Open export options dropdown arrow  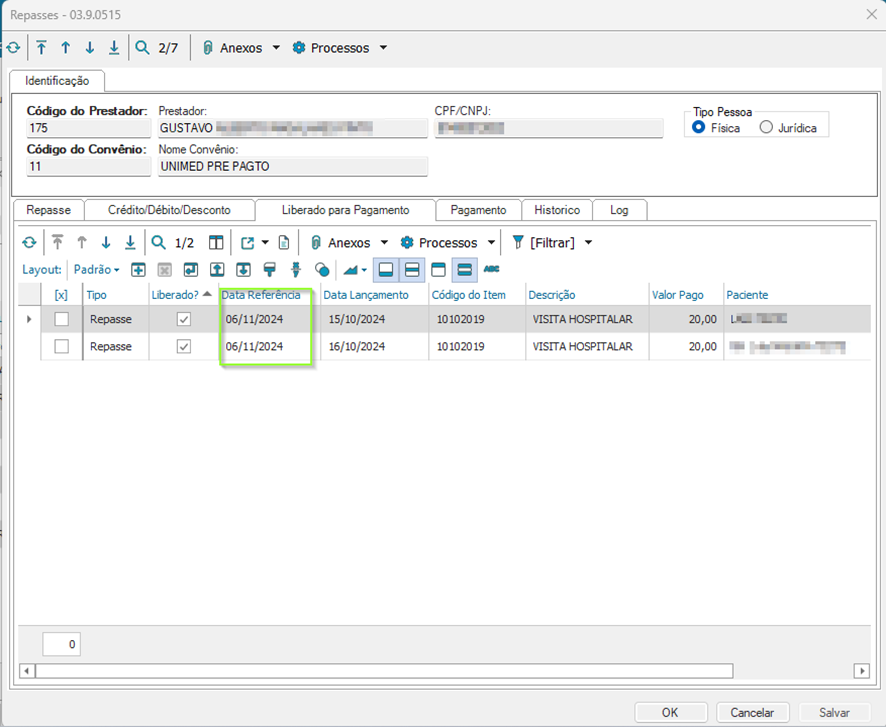tap(265, 243)
